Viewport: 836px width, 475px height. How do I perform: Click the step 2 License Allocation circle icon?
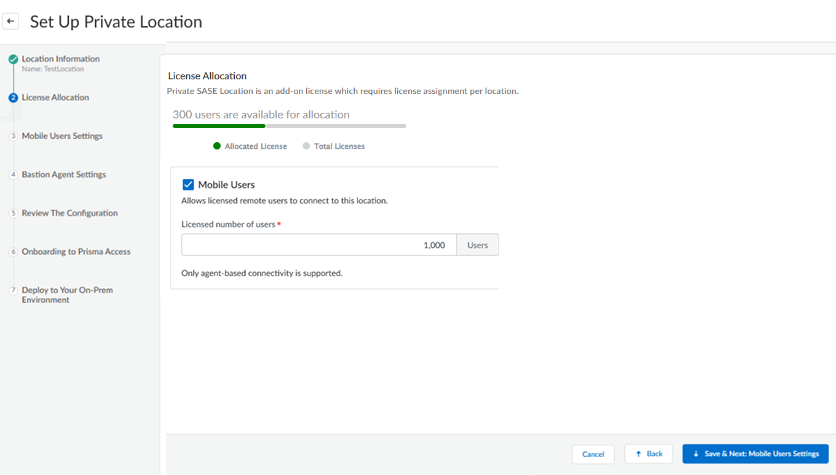tap(13, 98)
